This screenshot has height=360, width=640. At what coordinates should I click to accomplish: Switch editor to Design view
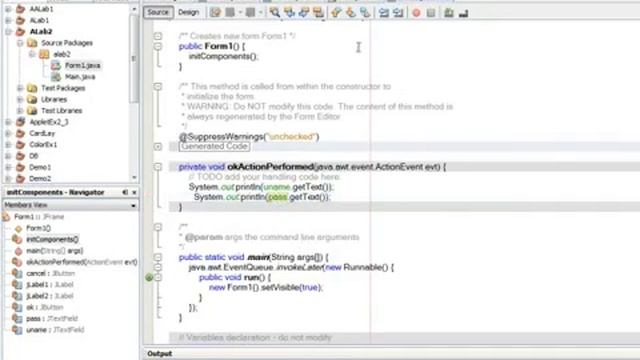(x=189, y=13)
